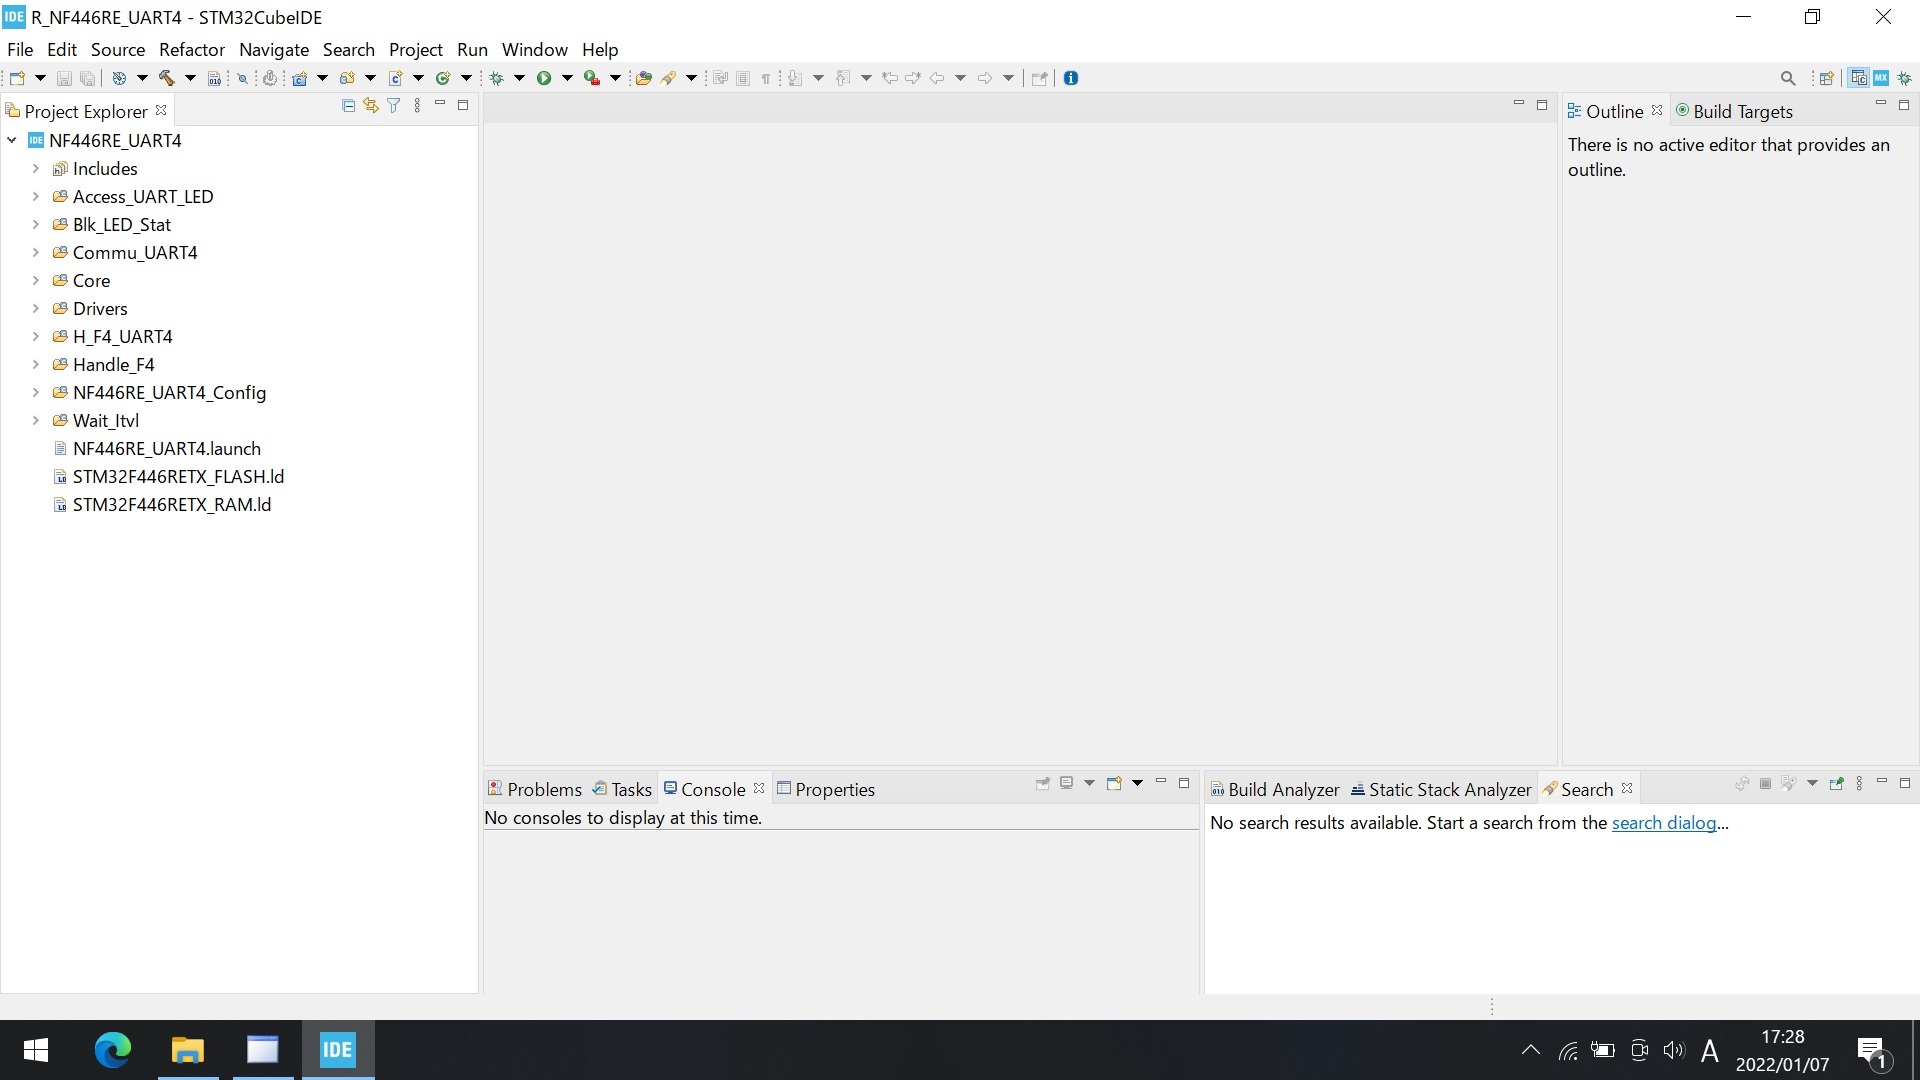Open the Debug dropdown arrow
This screenshot has width=1920, height=1080.
tap(519, 78)
